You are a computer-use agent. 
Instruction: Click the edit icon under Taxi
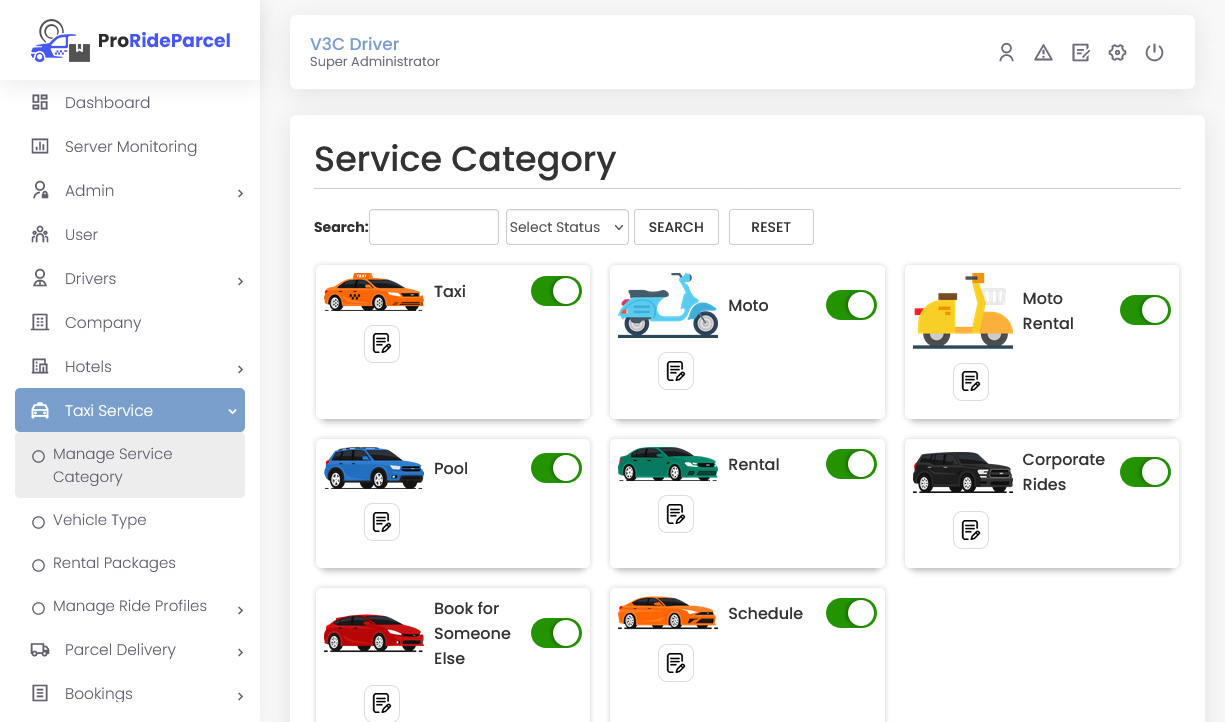pyautogui.click(x=381, y=344)
